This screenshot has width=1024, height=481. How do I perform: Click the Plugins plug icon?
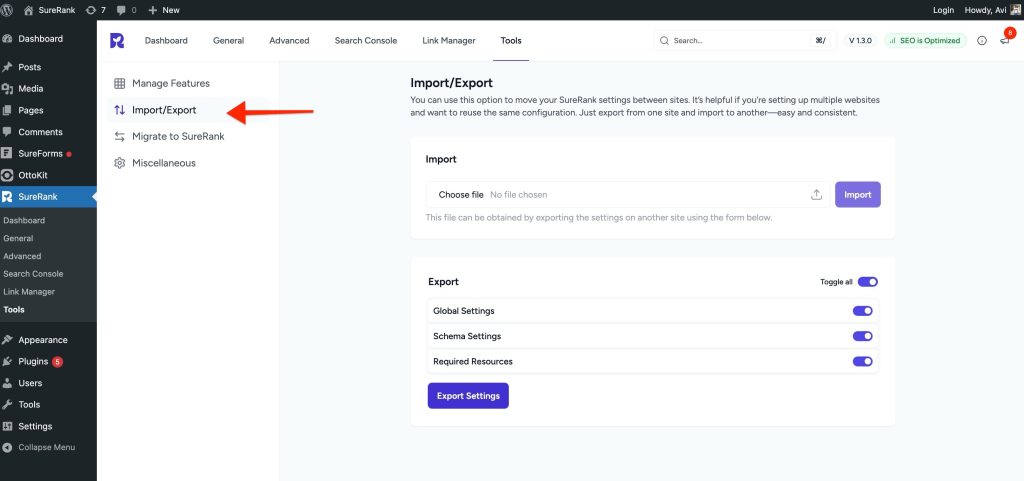7,362
